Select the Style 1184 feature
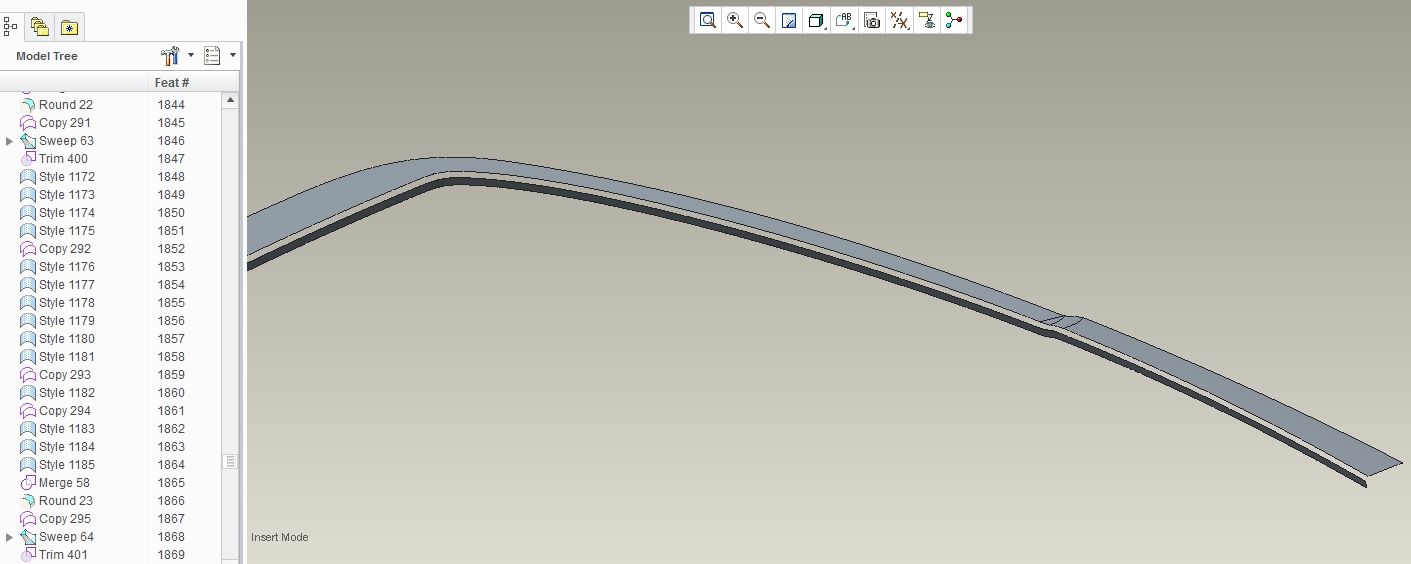1411x564 pixels. coord(67,447)
